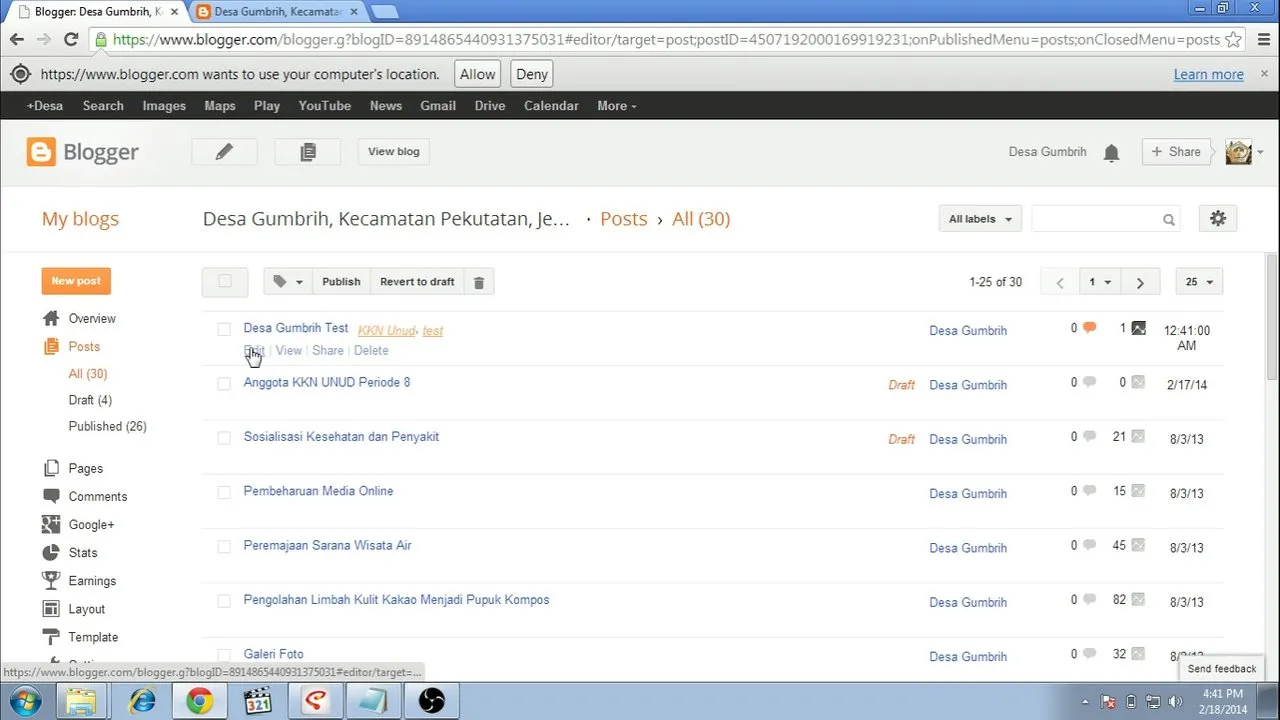Viewport: 1280px width, 720px height.
Task: Click the user profile avatar
Action: click(1238, 152)
